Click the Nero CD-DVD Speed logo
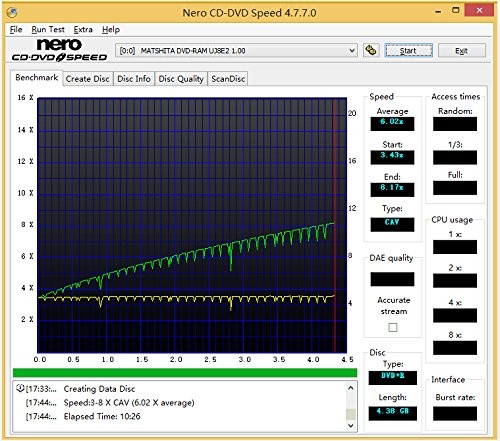 click(x=59, y=50)
